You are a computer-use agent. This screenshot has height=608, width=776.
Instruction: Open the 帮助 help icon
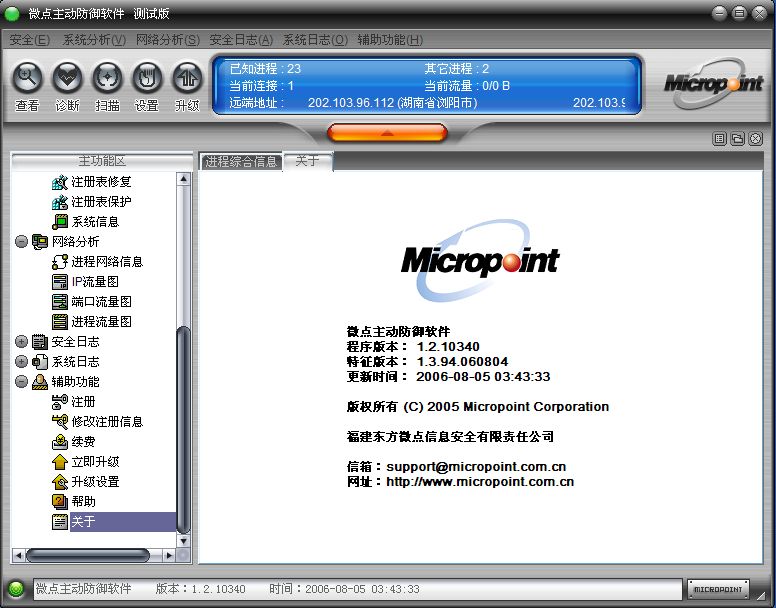[x=59, y=502]
